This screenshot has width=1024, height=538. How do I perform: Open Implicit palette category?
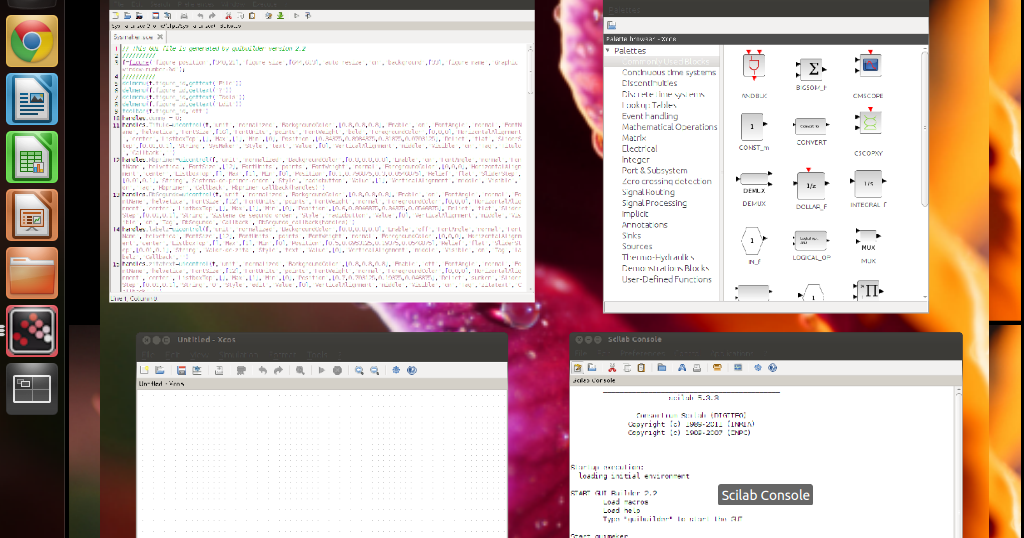point(635,214)
